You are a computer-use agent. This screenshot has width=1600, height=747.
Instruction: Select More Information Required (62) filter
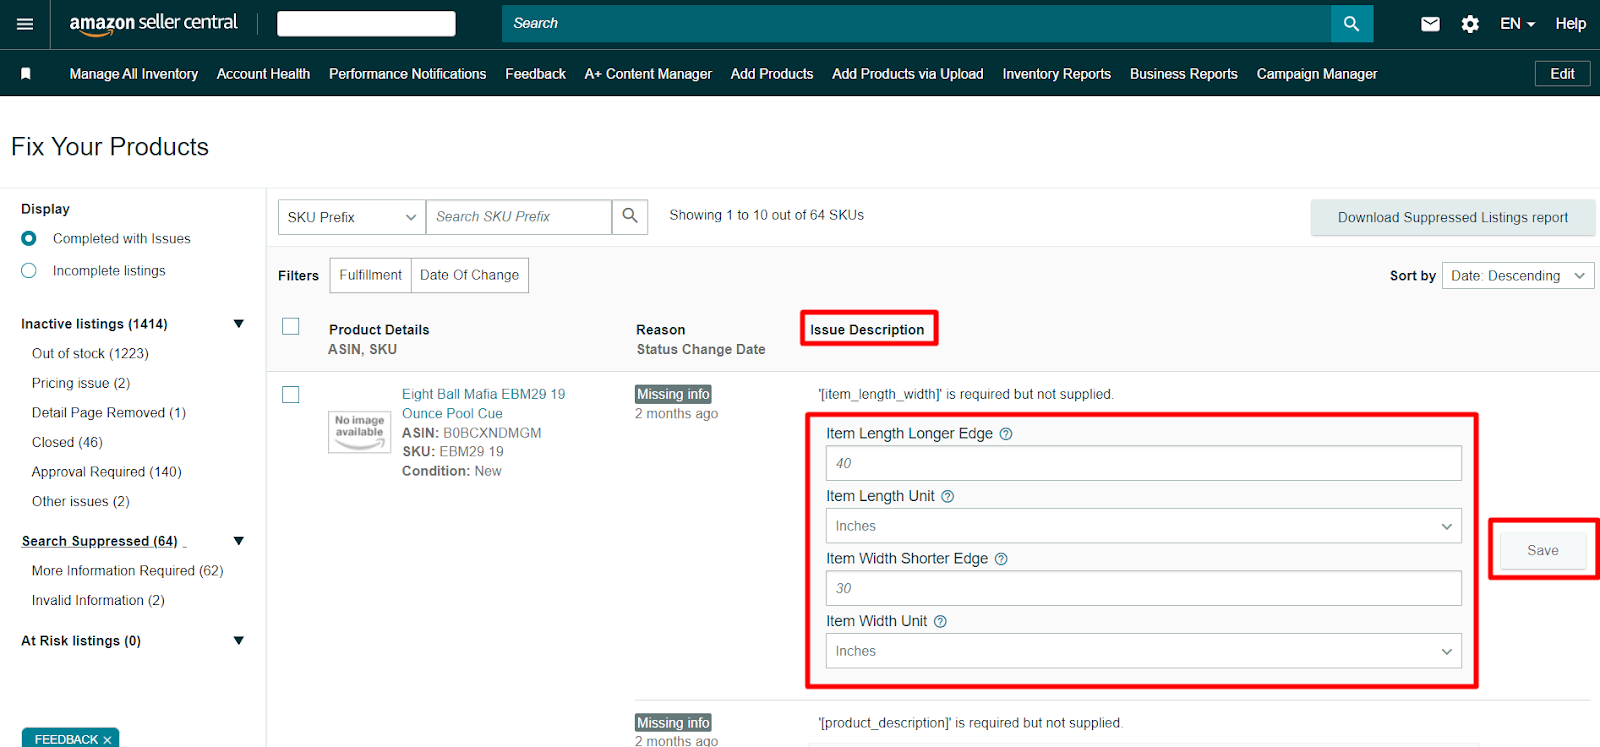[128, 571]
